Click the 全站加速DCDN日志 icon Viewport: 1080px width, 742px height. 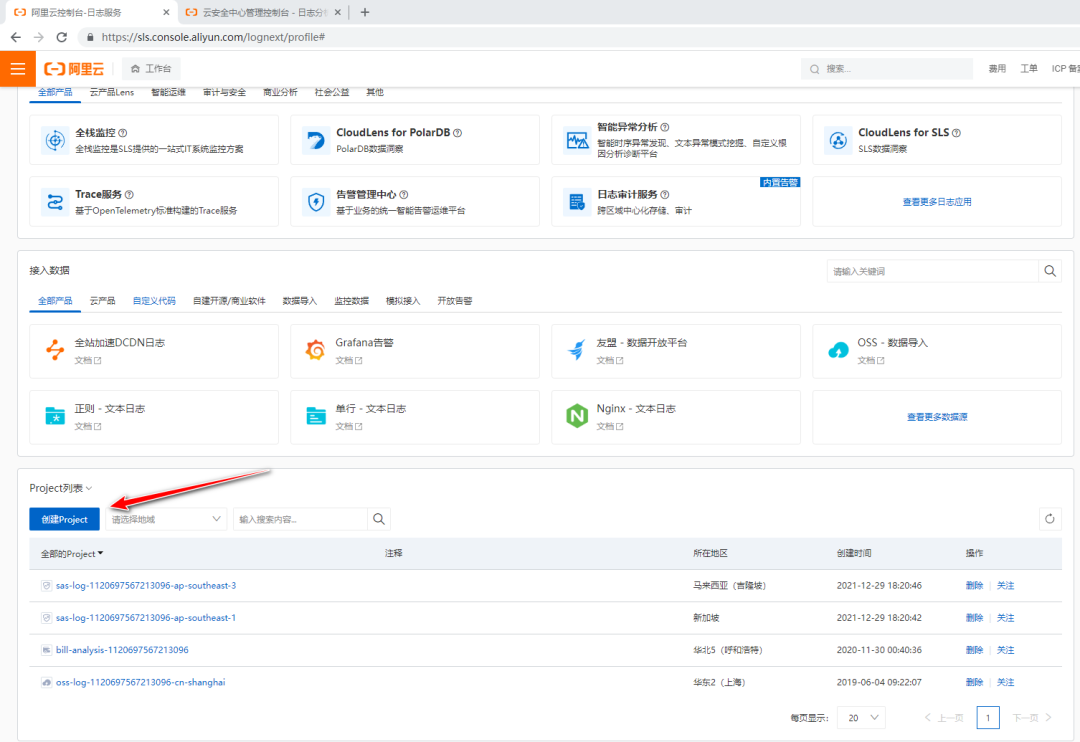pyautogui.click(x=55, y=350)
